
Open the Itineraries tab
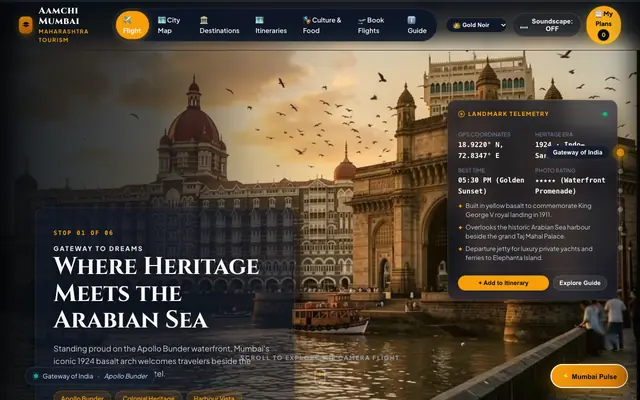click(271, 25)
